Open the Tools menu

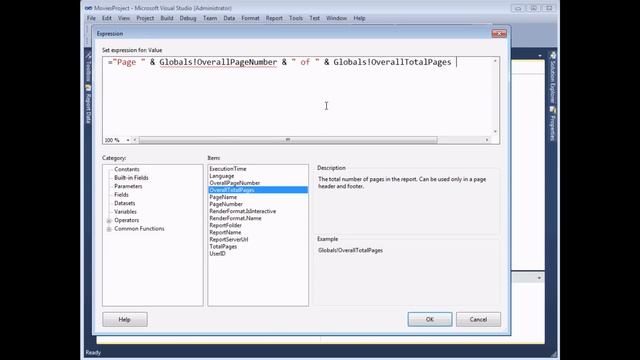tap(296, 18)
